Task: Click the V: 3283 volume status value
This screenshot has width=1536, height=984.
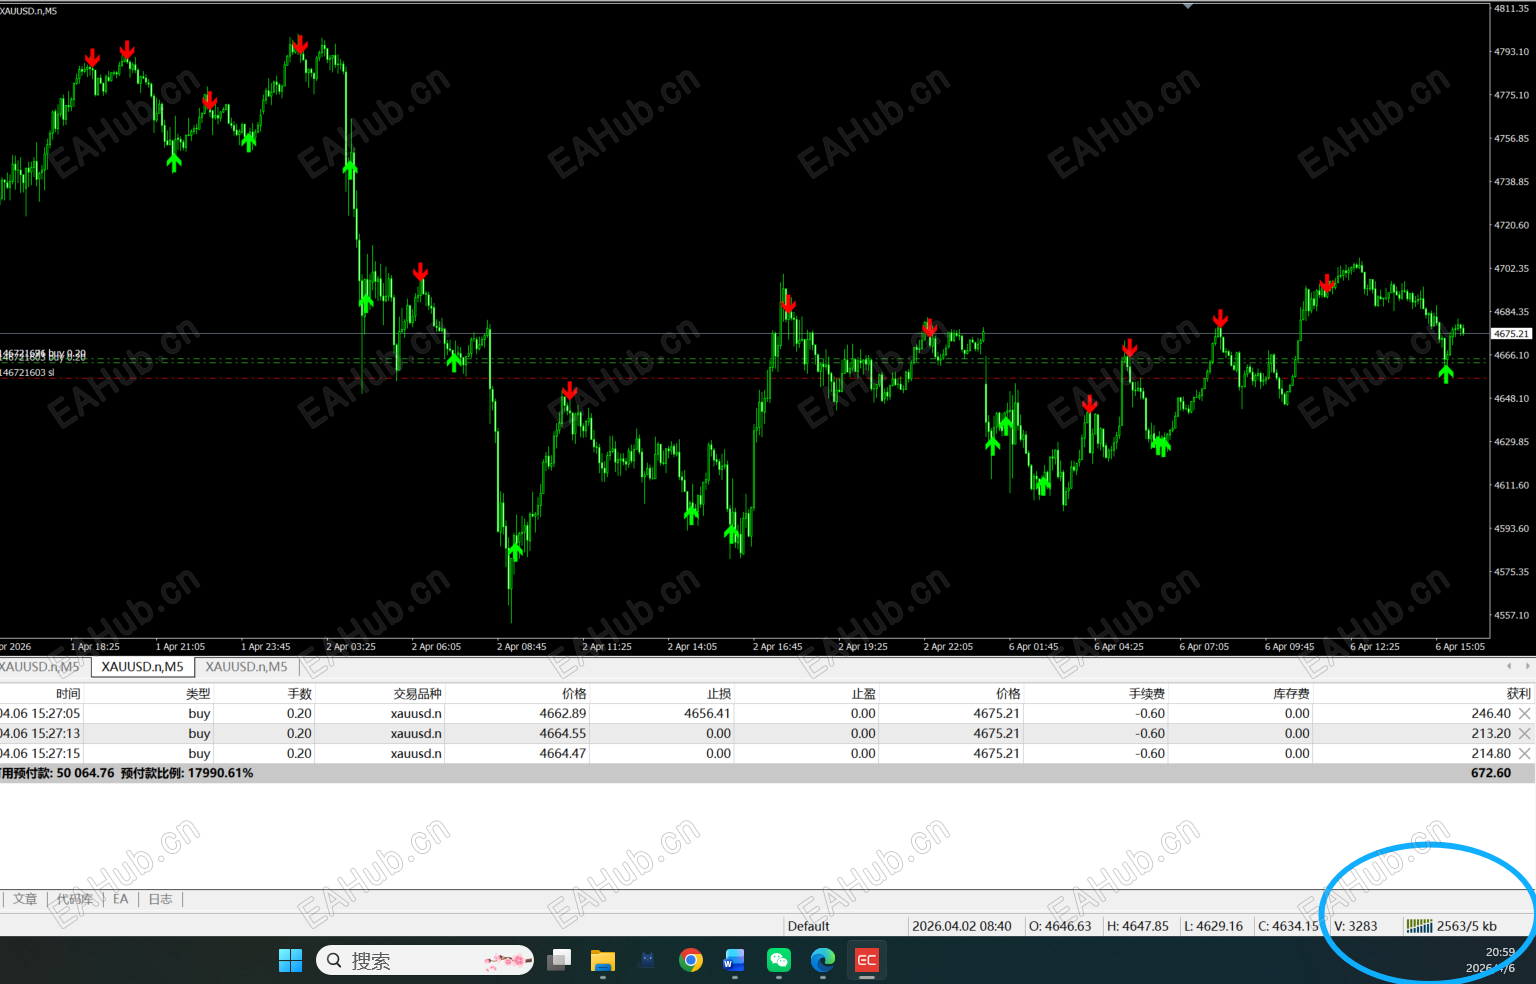Action: point(1356,926)
